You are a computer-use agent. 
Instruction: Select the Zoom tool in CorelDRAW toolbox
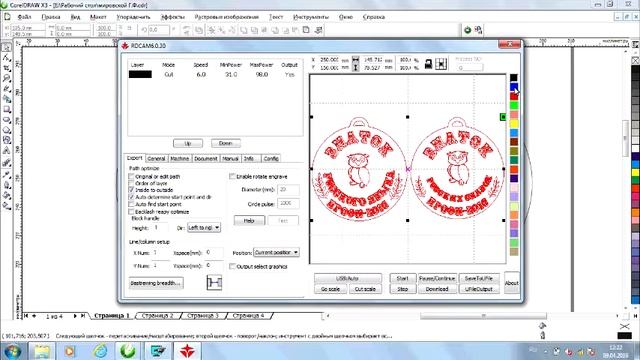(x=7, y=78)
